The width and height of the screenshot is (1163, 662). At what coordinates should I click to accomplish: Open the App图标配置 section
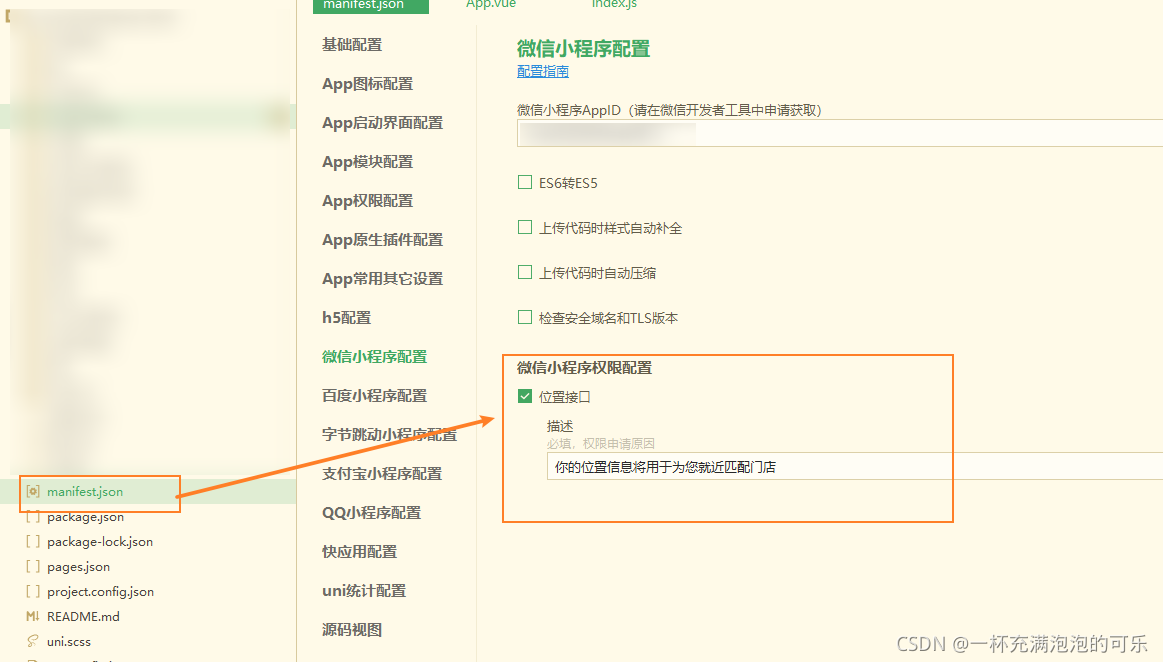pyautogui.click(x=368, y=84)
